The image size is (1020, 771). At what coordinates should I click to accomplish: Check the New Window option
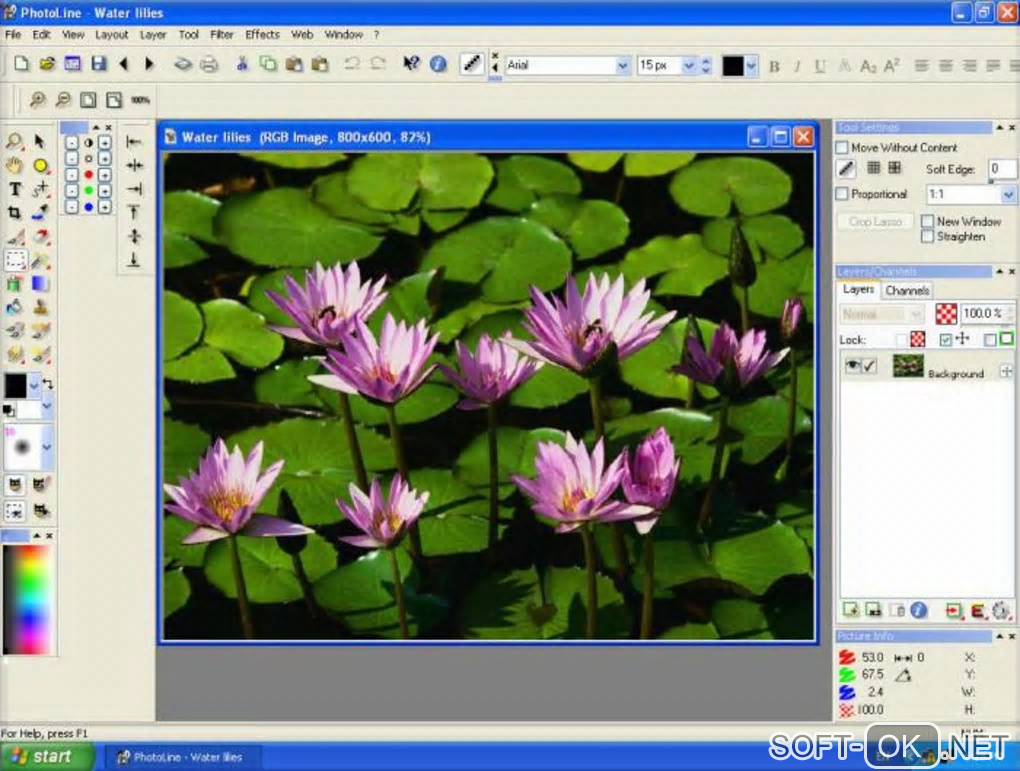click(928, 221)
